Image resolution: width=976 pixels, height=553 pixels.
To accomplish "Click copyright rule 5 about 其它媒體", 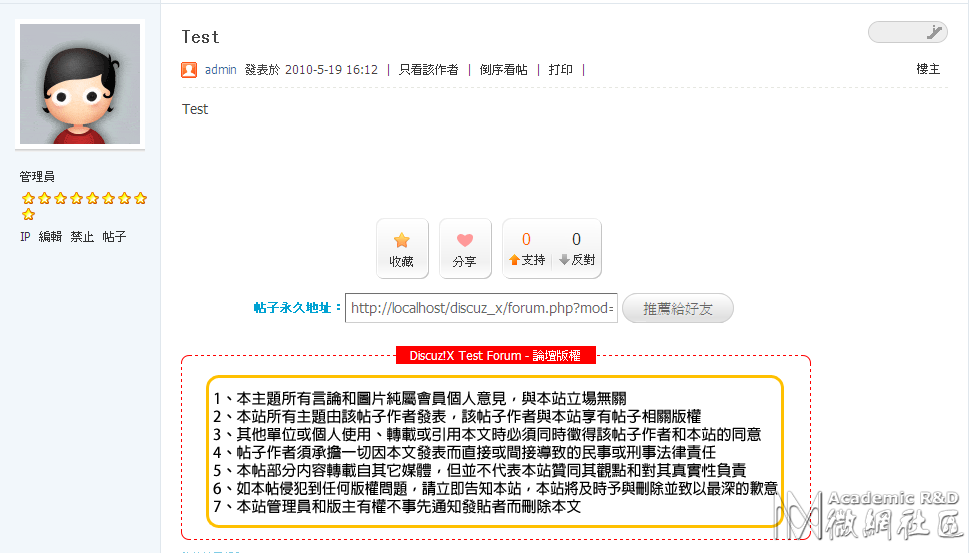I will (479, 471).
